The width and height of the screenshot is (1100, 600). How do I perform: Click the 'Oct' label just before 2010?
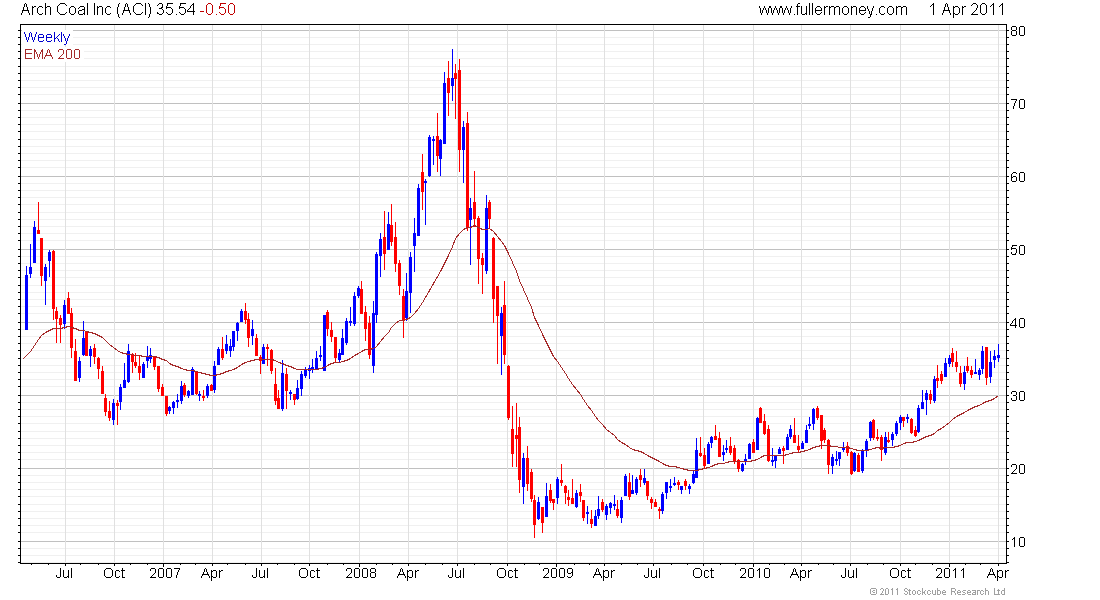tap(703, 573)
